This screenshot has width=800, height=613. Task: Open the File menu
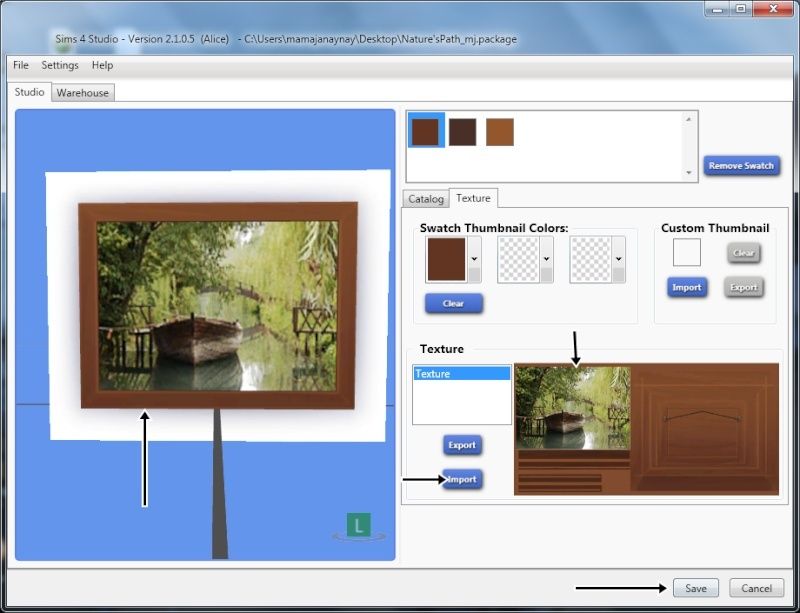pos(21,65)
